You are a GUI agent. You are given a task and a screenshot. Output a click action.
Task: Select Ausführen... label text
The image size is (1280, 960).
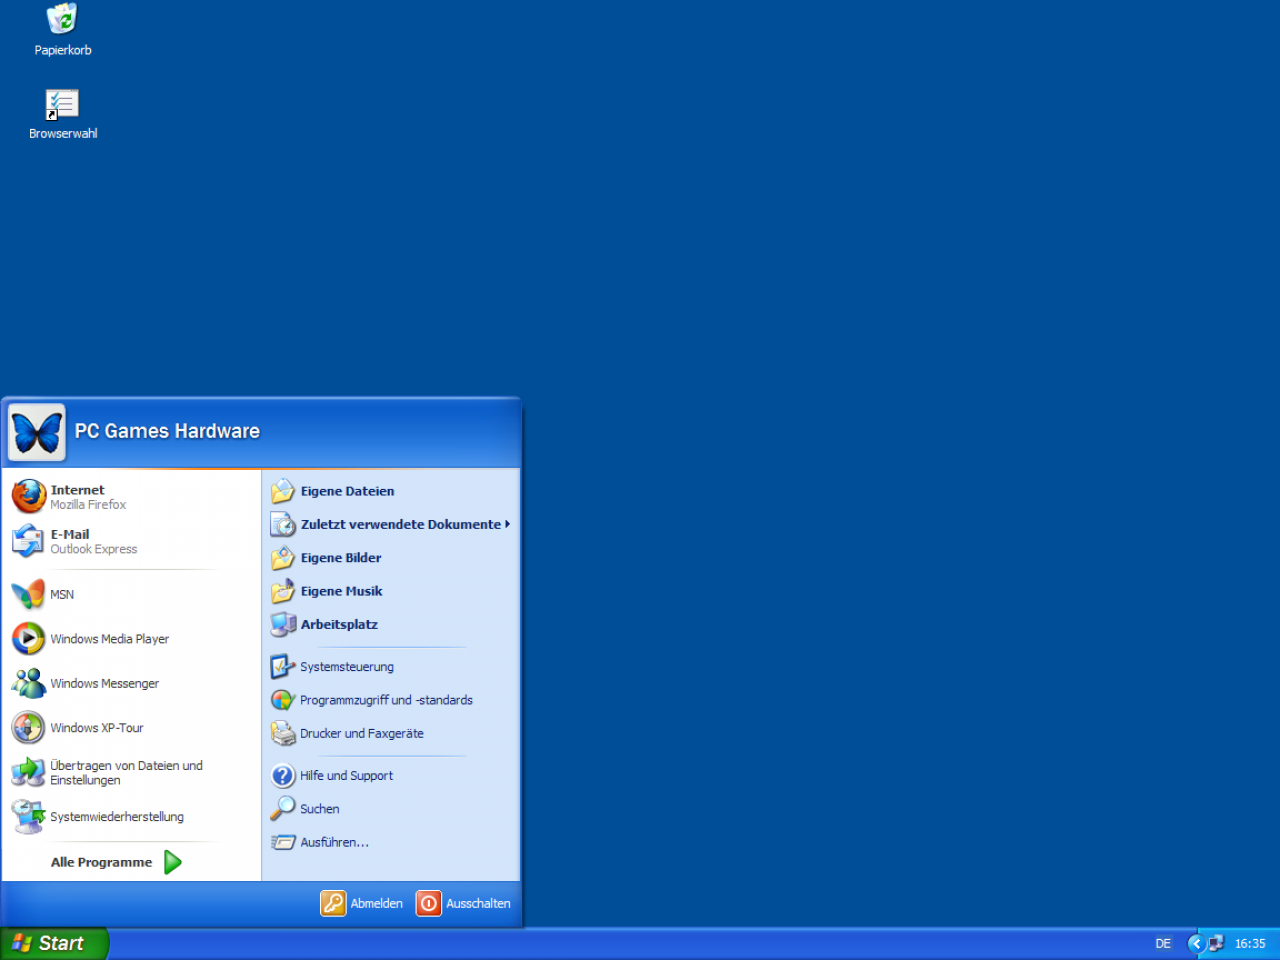[x=334, y=842]
